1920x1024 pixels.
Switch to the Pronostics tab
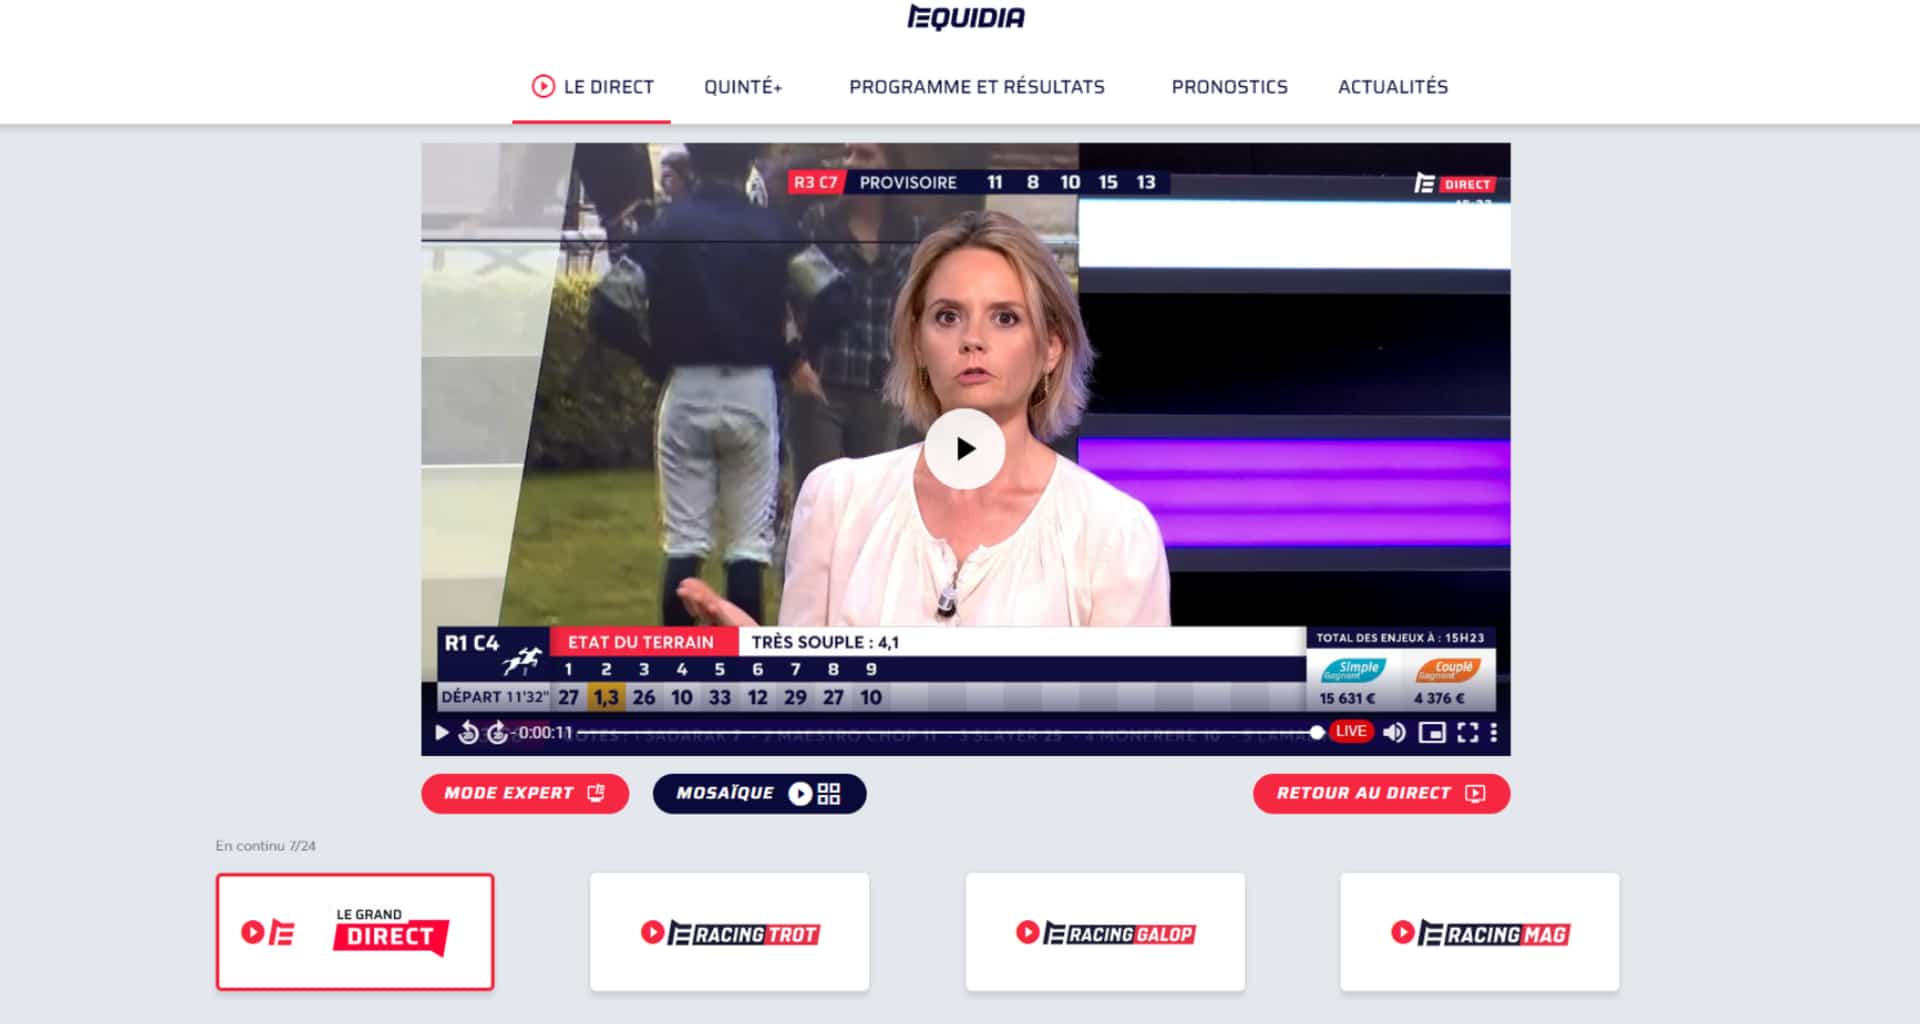[x=1229, y=87]
